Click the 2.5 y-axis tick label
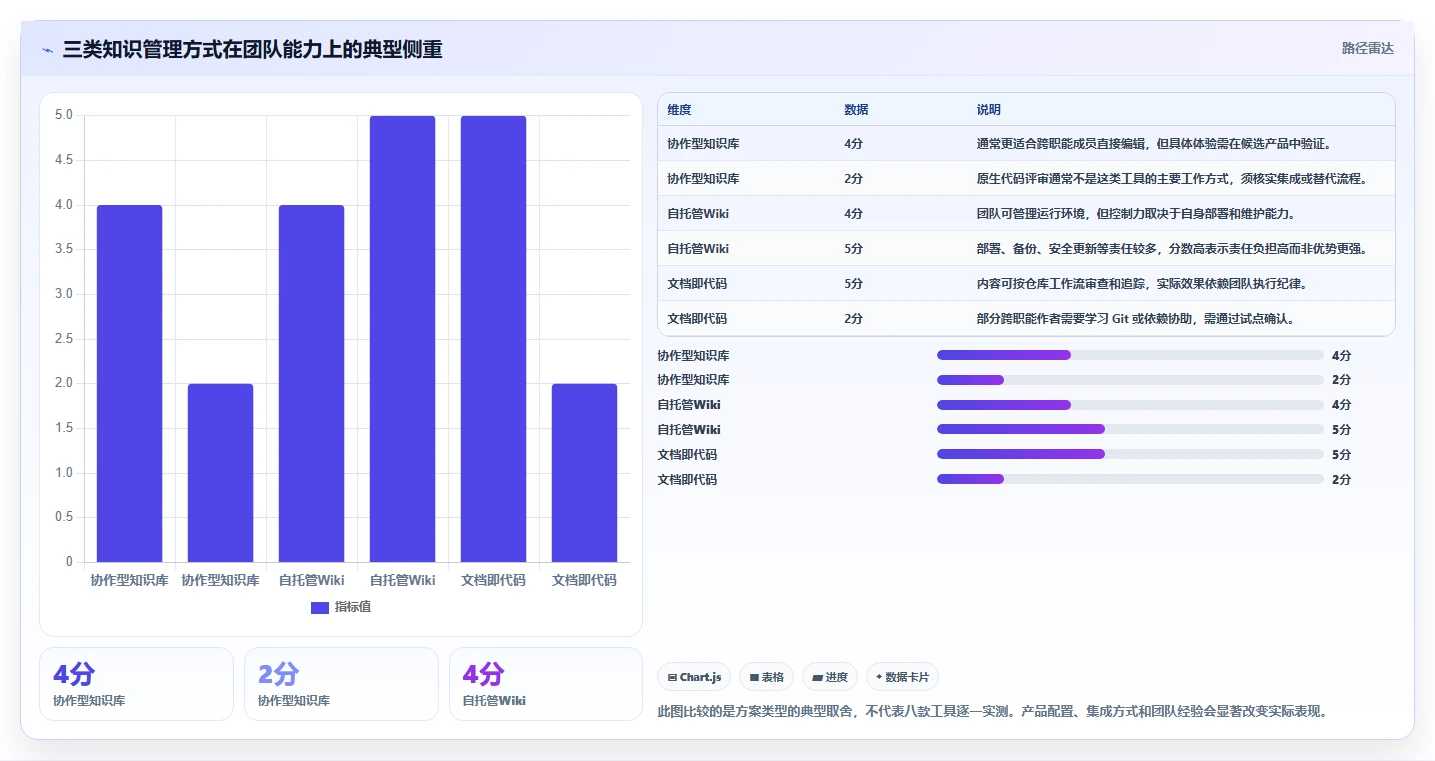The width and height of the screenshot is (1435, 761). point(64,339)
